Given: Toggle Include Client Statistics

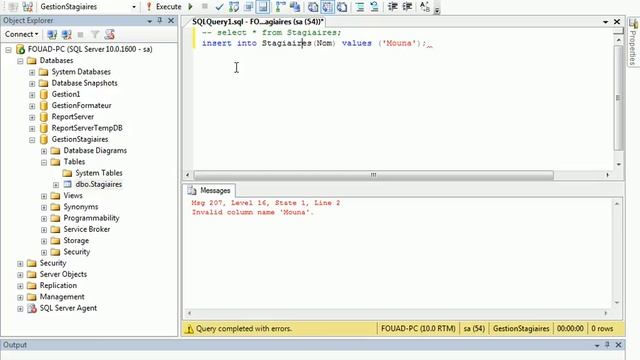Looking at the screenshot, I should point(295,7).
